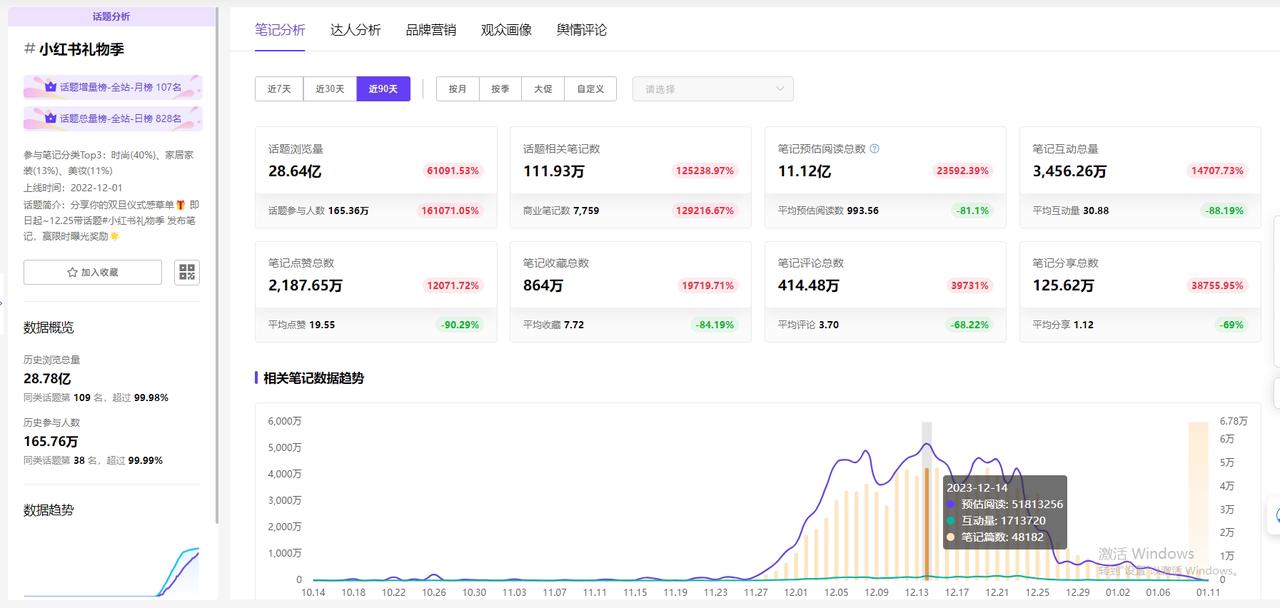
Task: Click the beige 笔记篇数 tooltip dot
Action: [951, 537]
